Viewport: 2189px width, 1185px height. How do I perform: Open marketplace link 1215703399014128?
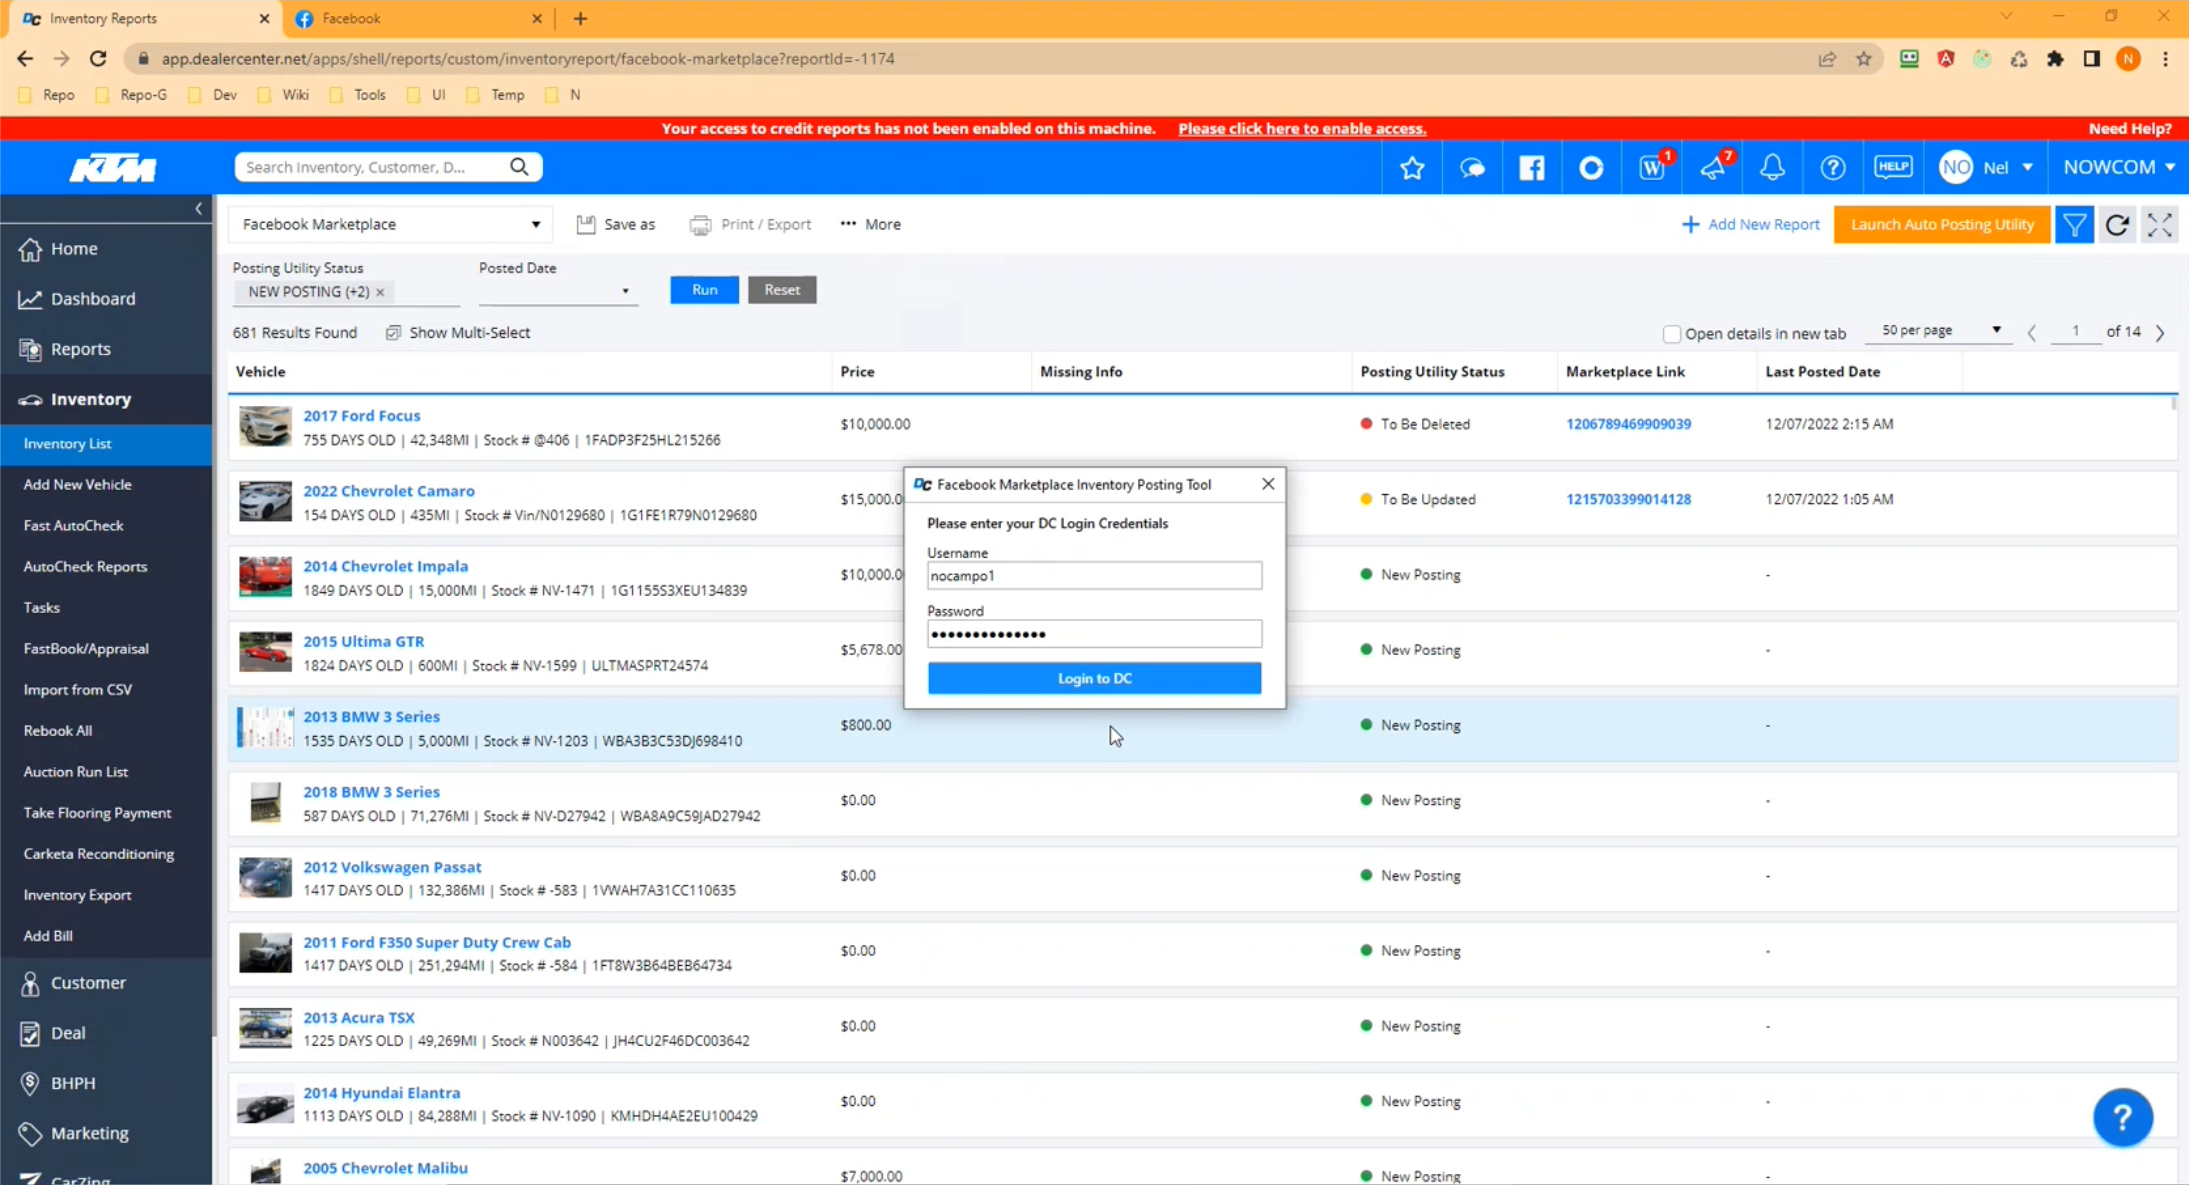(1628, 499)
